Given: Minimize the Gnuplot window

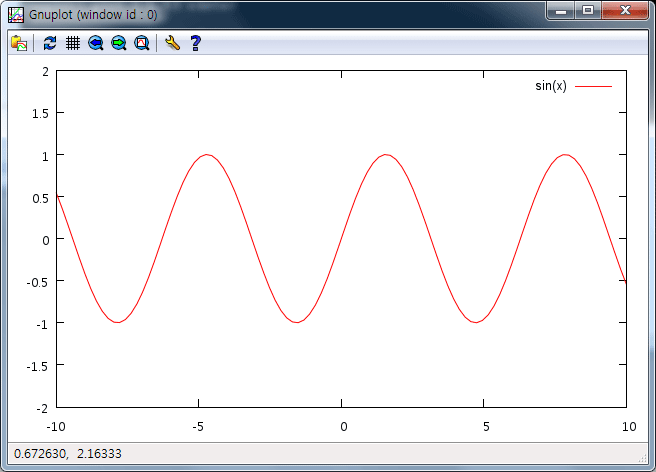Looking at the screenshot, I should click(x=561, y=11).
